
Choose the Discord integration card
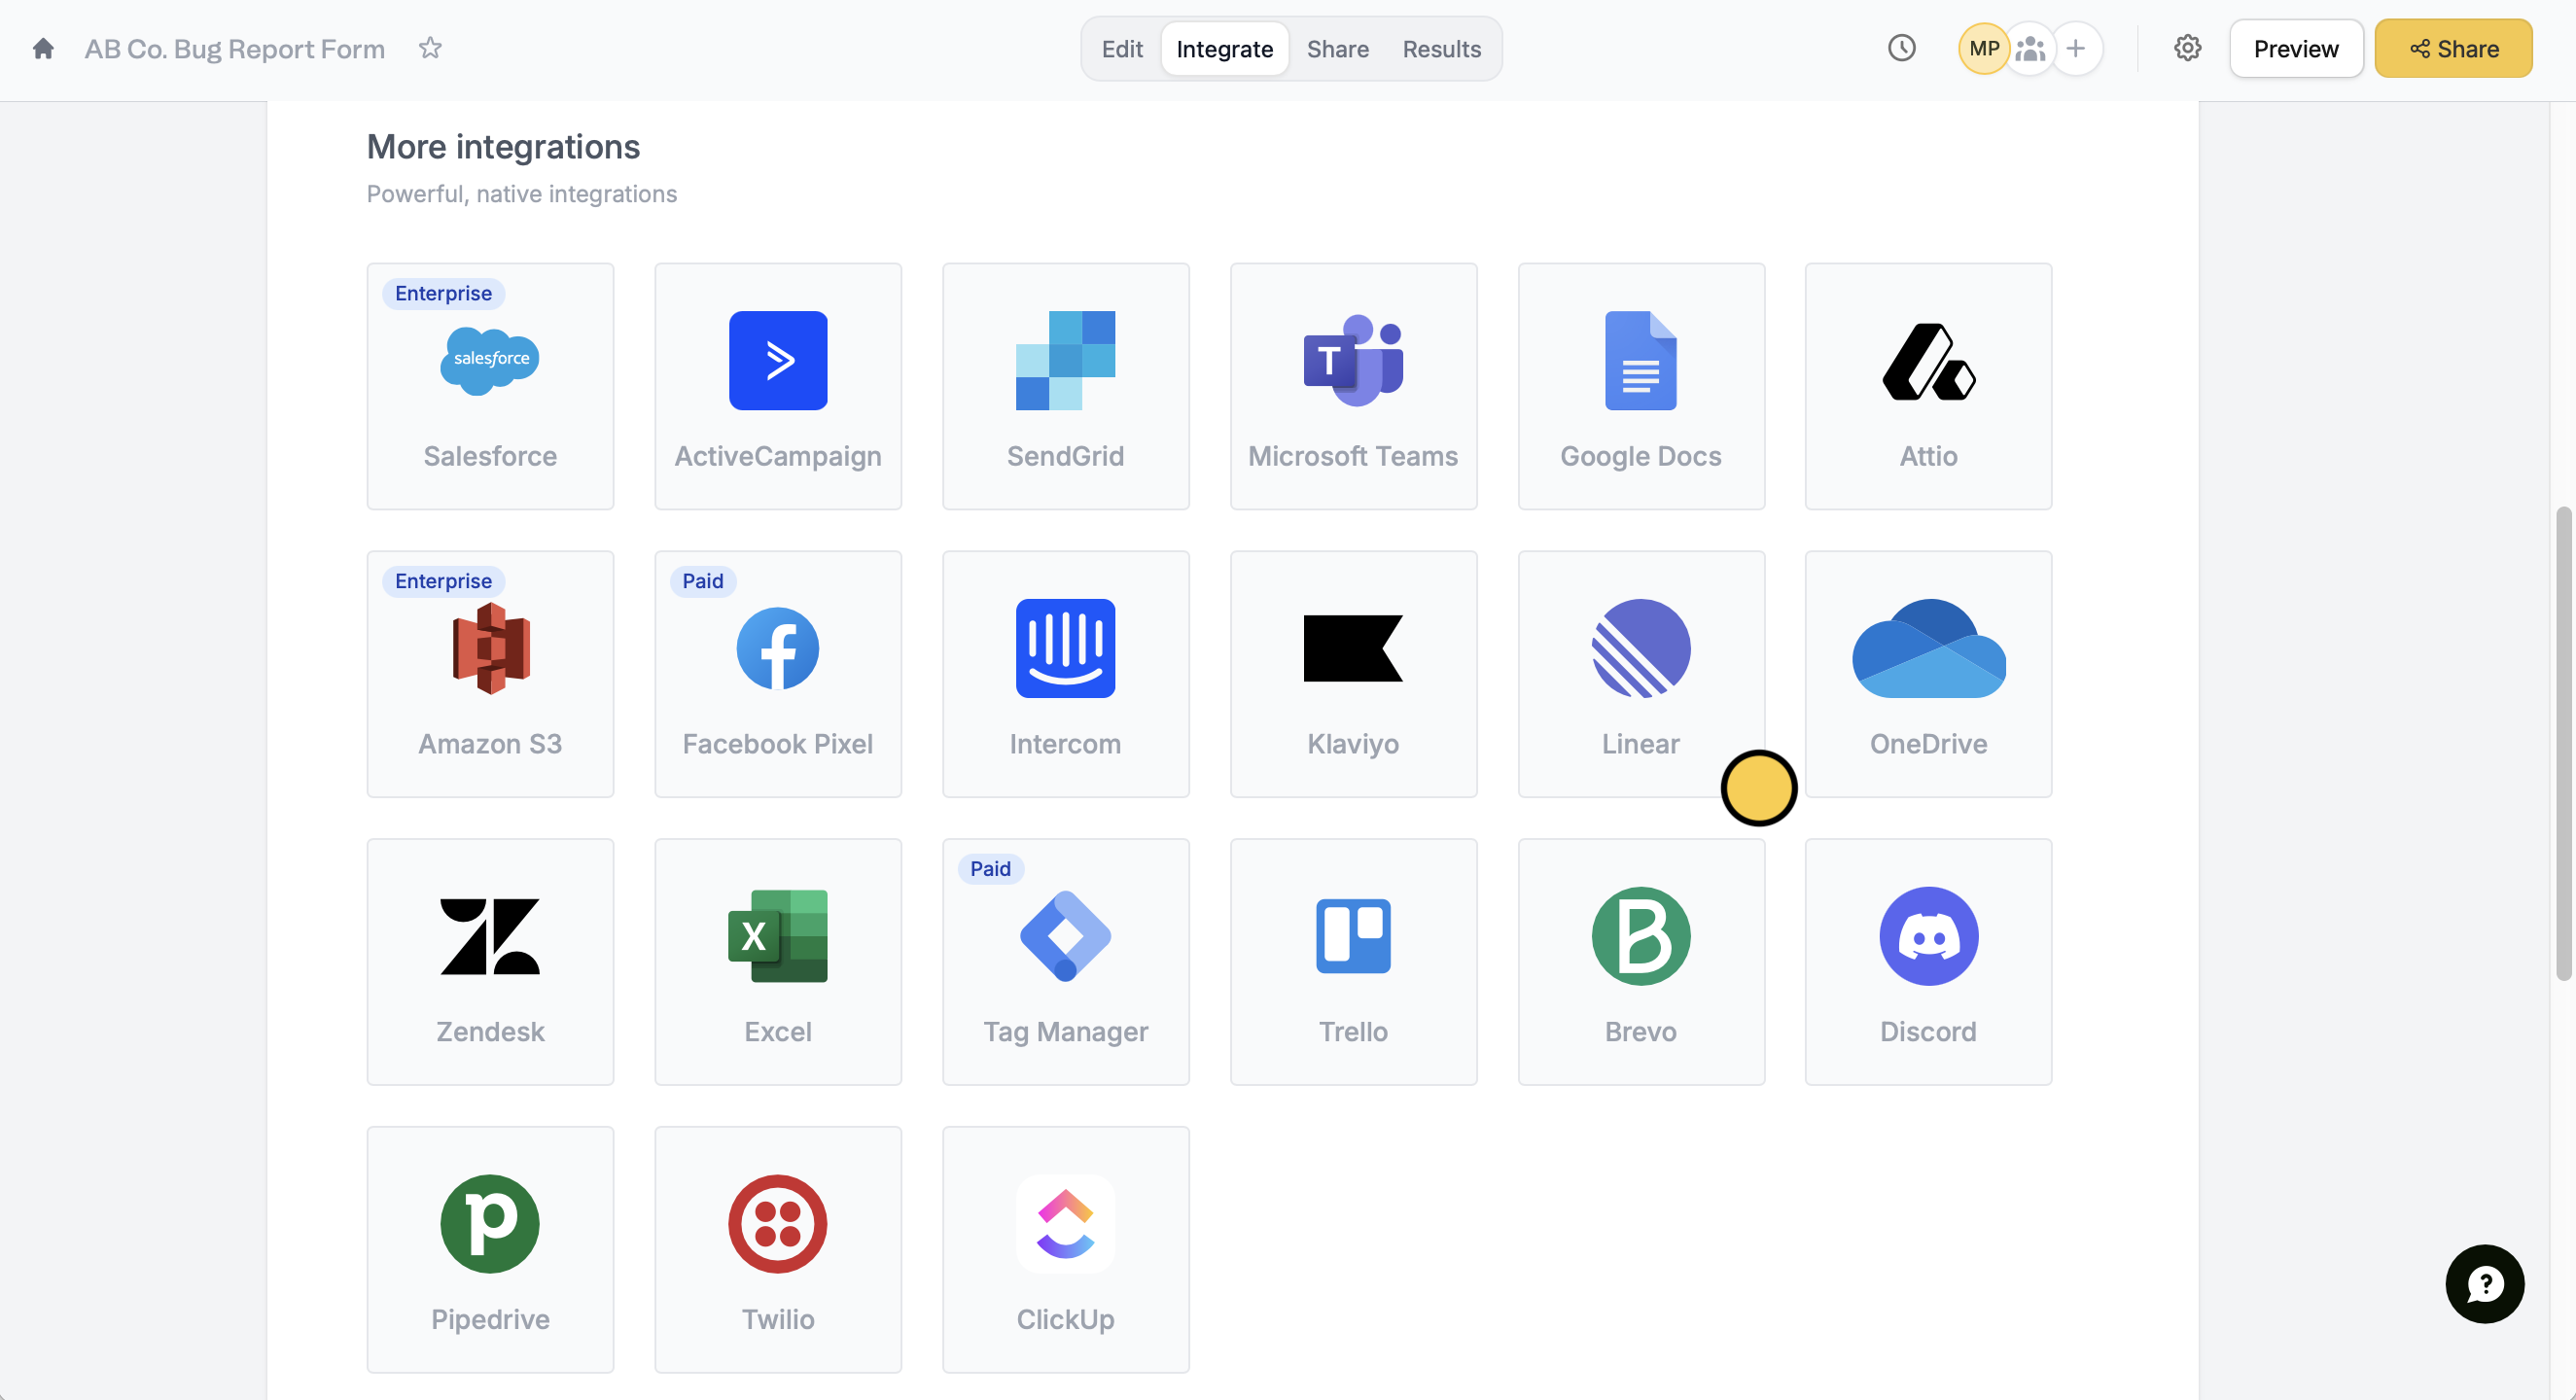click(1927, 961)
